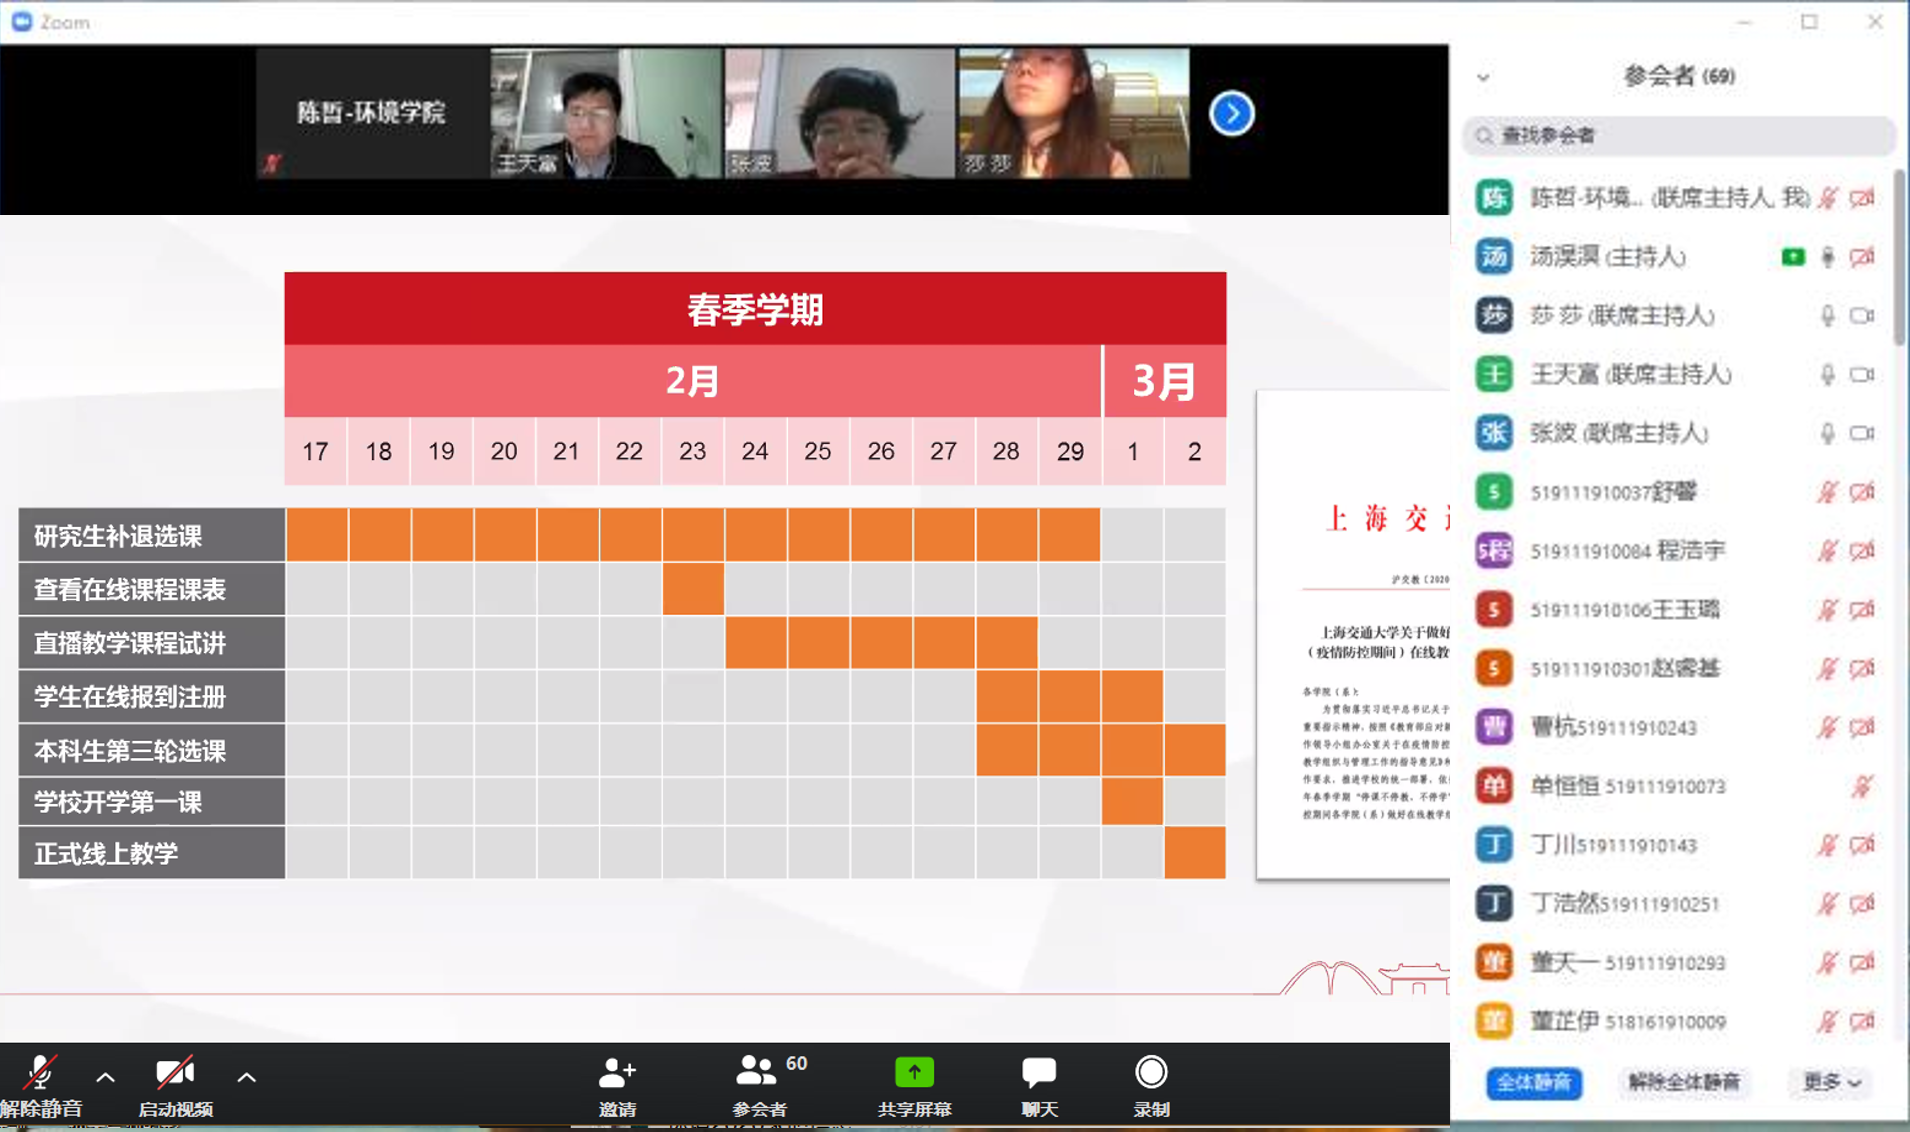Click the 全体静音 button
Viewport: 1910px width, 1132px height.
pos(1535,1083)
